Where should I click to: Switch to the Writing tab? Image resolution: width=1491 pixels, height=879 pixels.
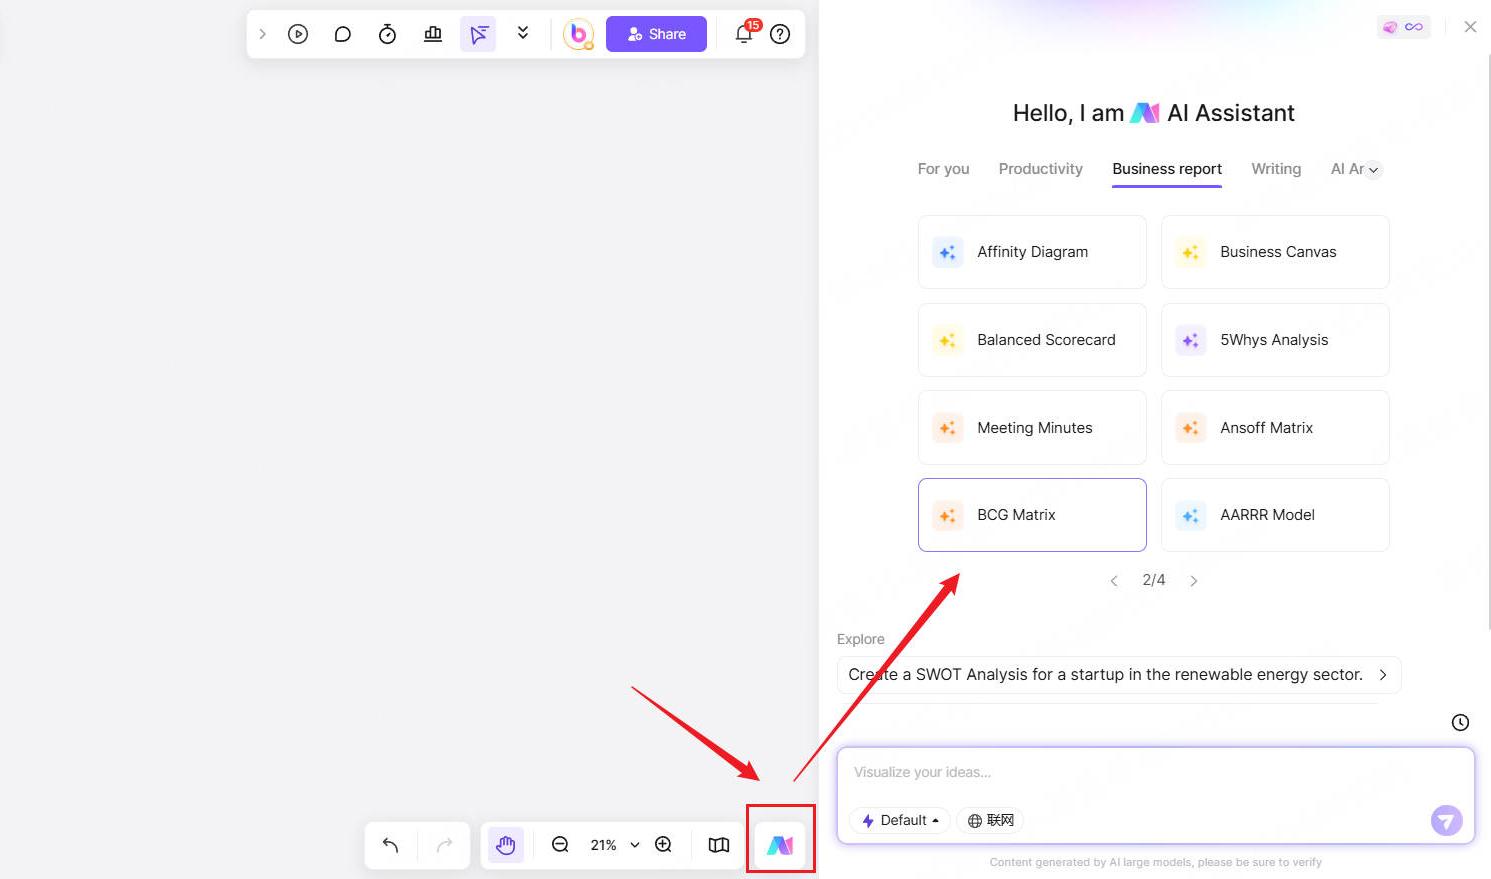1276,169
